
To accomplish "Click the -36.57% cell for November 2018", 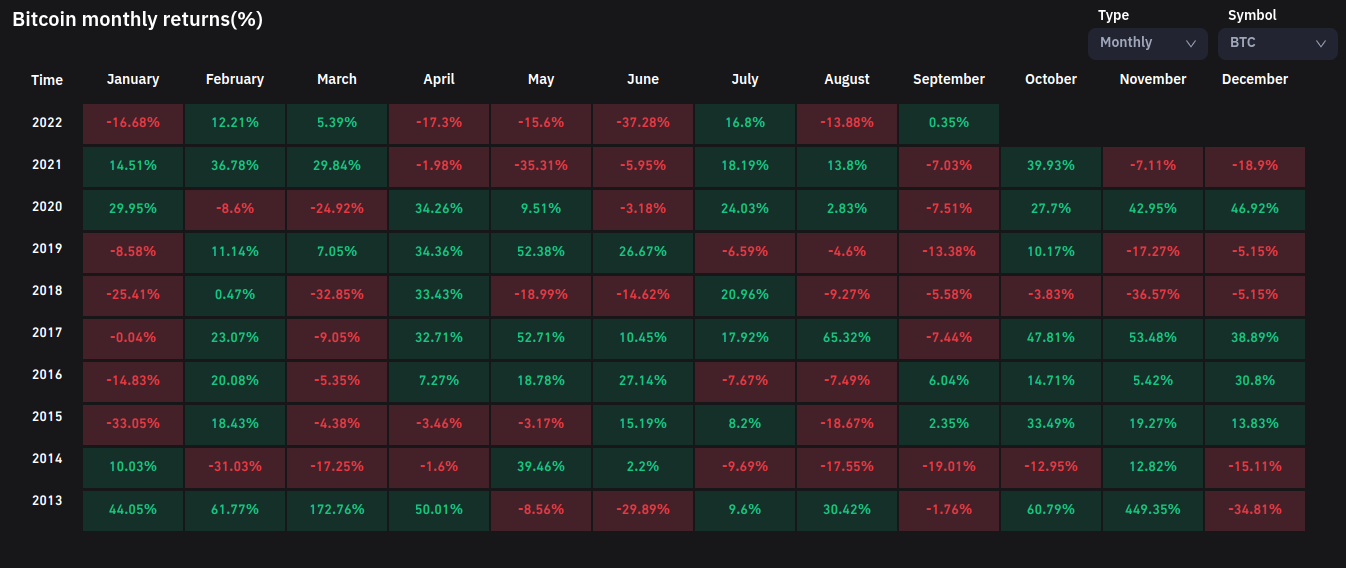I will tap(1153, 294).
